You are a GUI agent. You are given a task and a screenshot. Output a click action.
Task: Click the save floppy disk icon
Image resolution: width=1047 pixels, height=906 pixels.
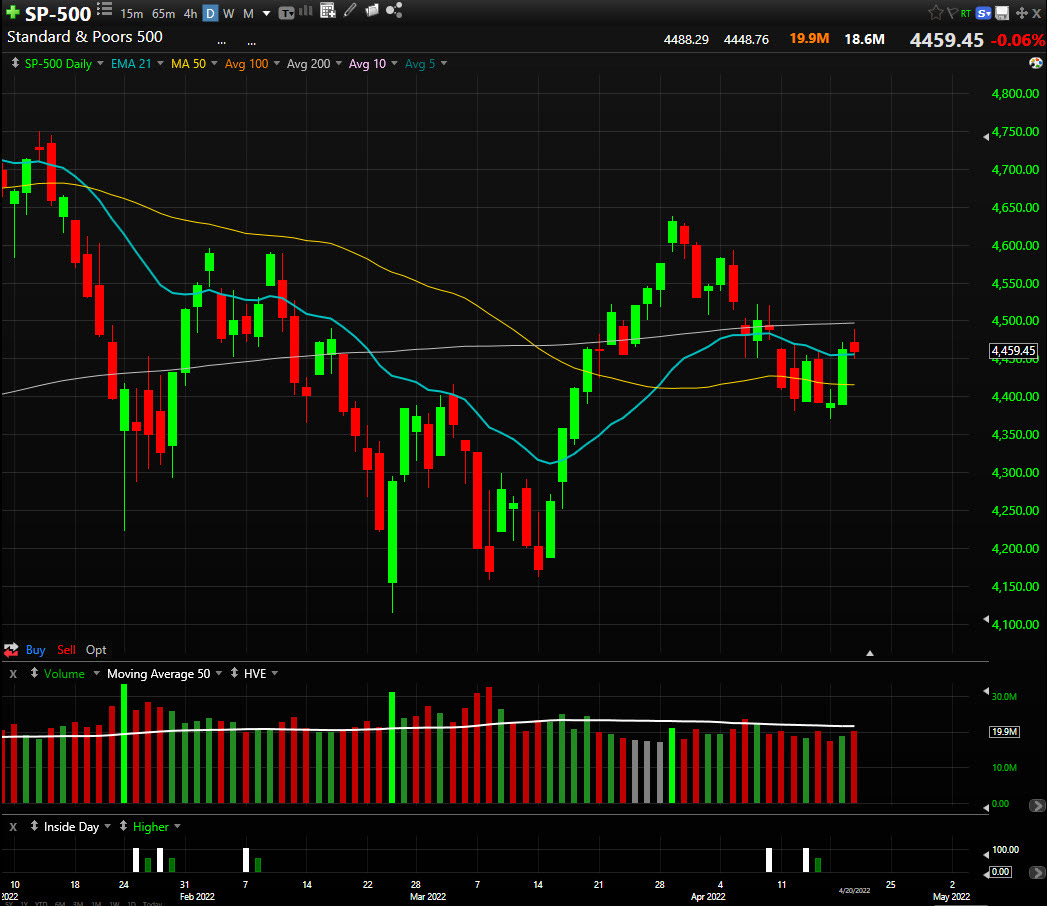[x=1002, y=13]
